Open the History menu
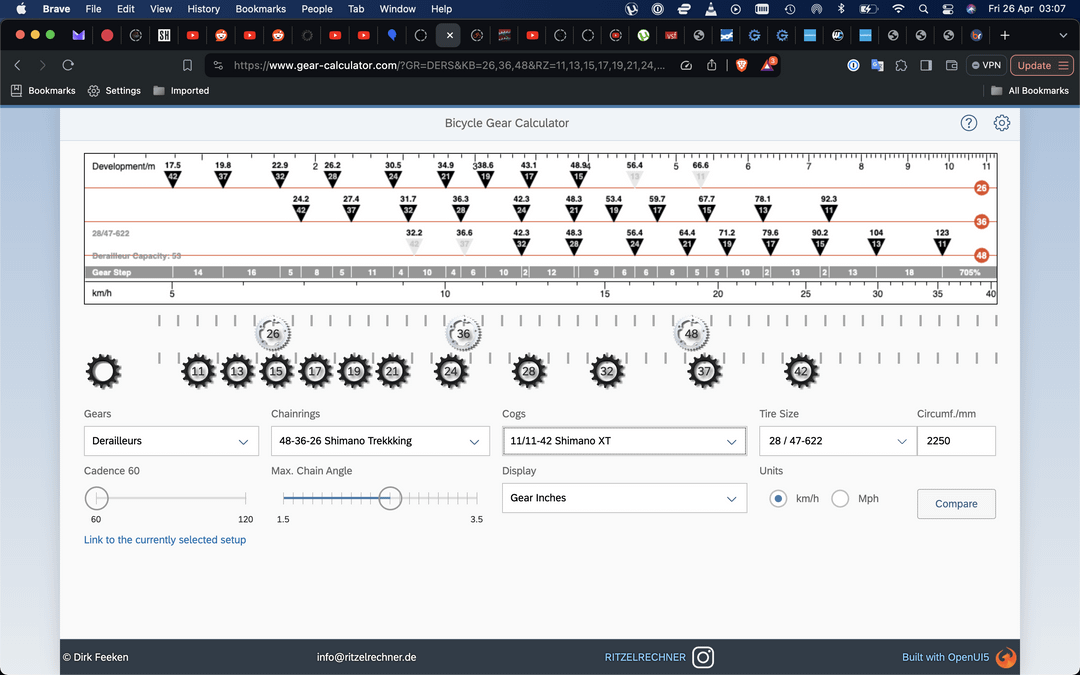Image resolution: width=1080 pixels, height=675 pixels. [x=203, y=9]
